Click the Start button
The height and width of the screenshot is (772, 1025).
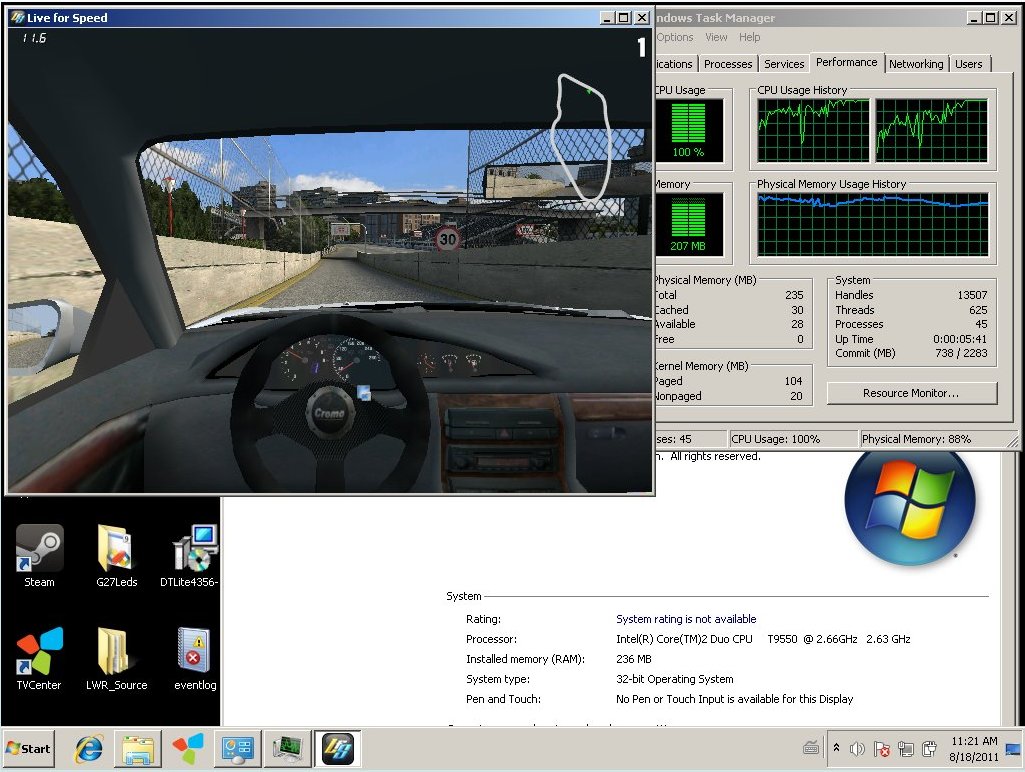tap(29, 748)
